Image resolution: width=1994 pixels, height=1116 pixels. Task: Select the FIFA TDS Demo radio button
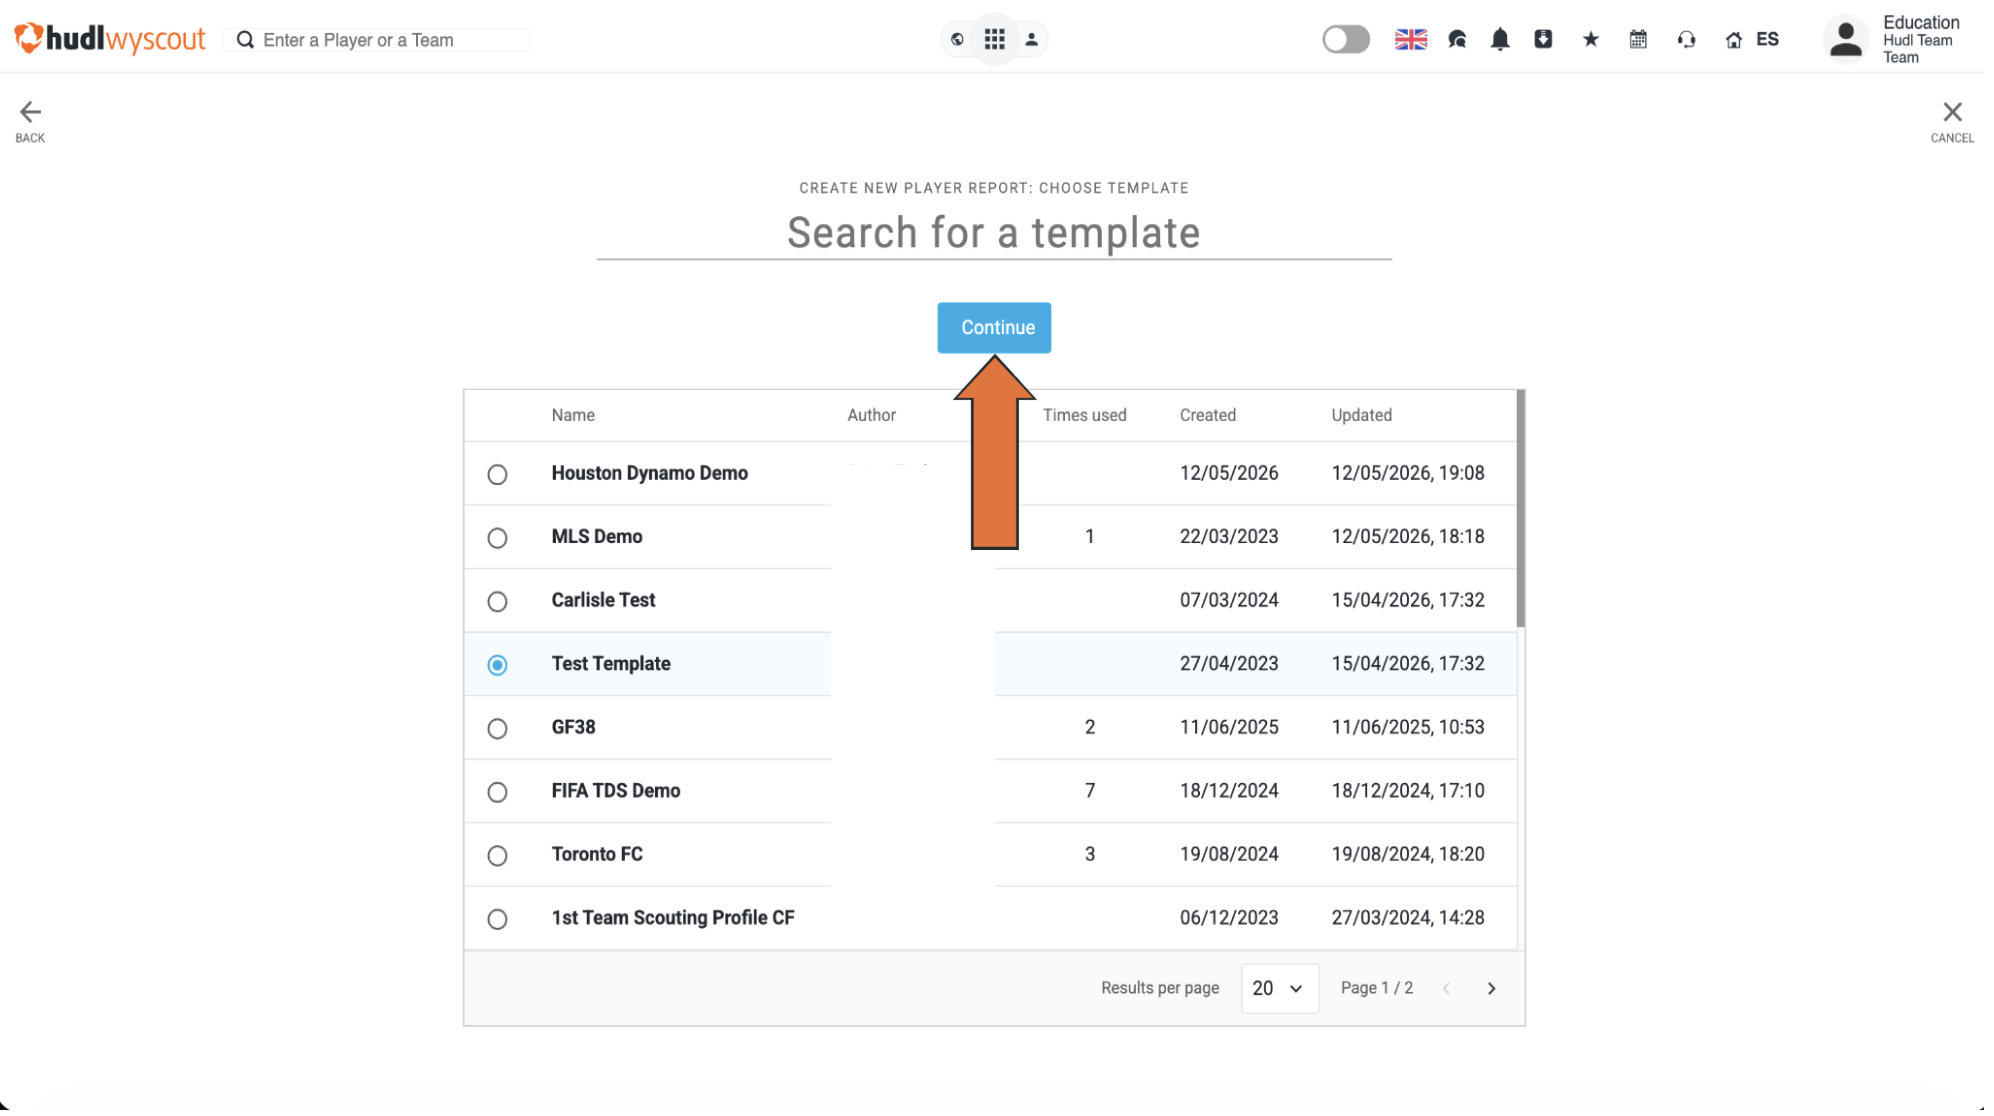pos(497,792)
